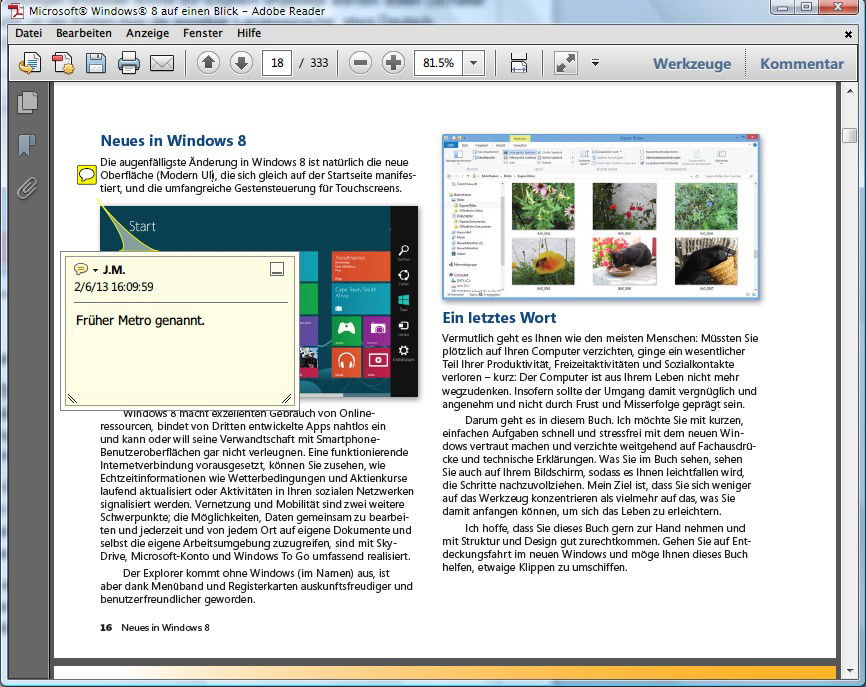Click the page footer '16 Neues in Windows 8'
Image resolution: width=866 pixels, height=687 pixels.
(x=155, y=627)
